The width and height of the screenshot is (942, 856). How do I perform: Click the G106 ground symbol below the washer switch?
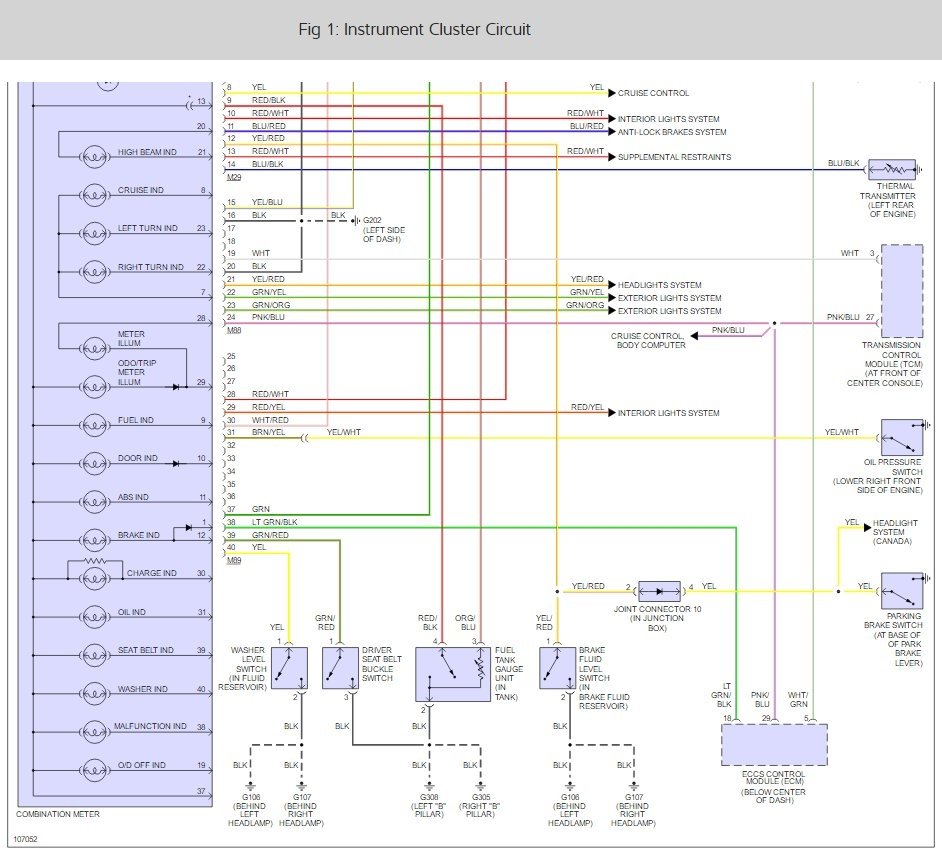coord(251,786)
